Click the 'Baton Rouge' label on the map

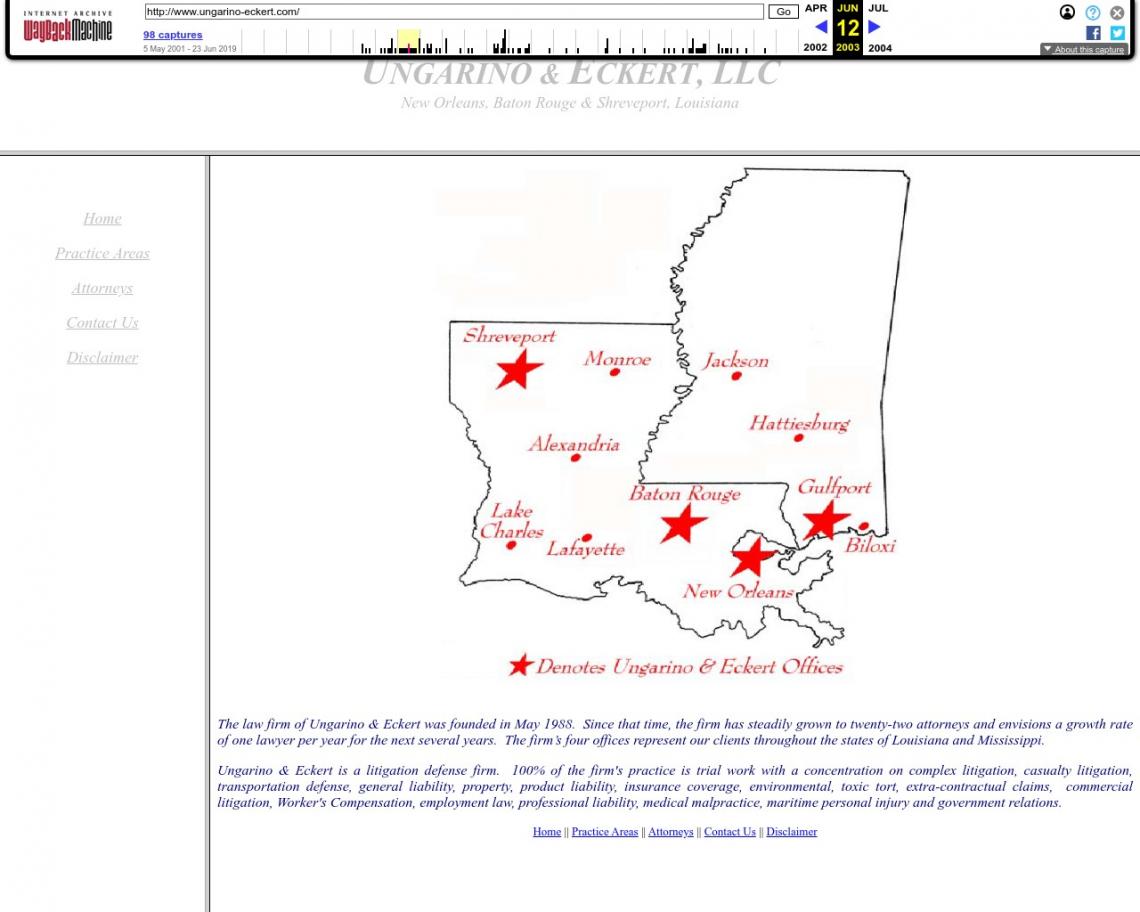[685, 494]
